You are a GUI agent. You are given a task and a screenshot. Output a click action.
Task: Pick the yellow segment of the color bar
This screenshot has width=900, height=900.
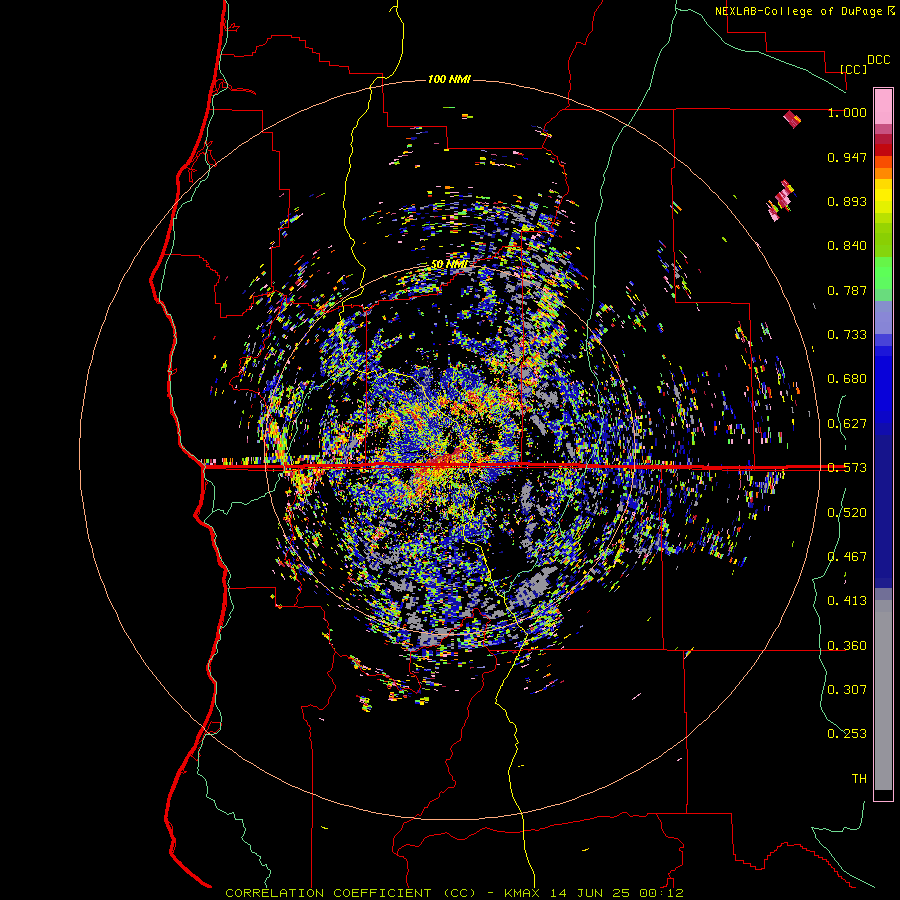(x=883, y=196)
